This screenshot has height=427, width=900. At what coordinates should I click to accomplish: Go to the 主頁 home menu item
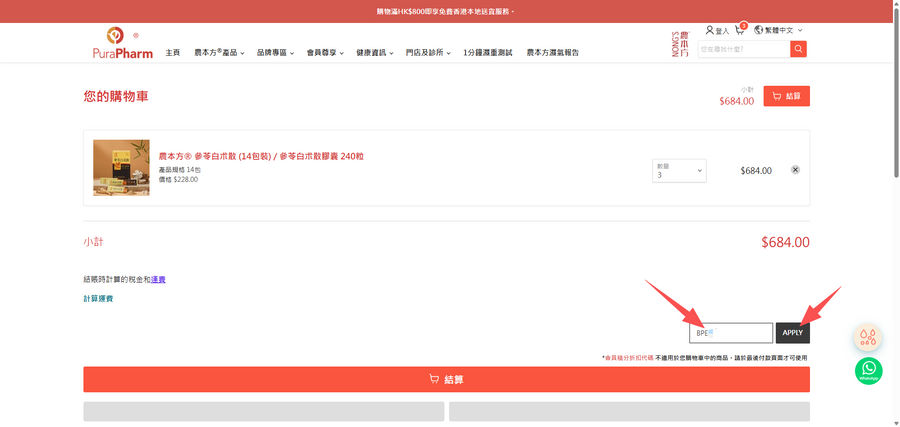[173, 52]
